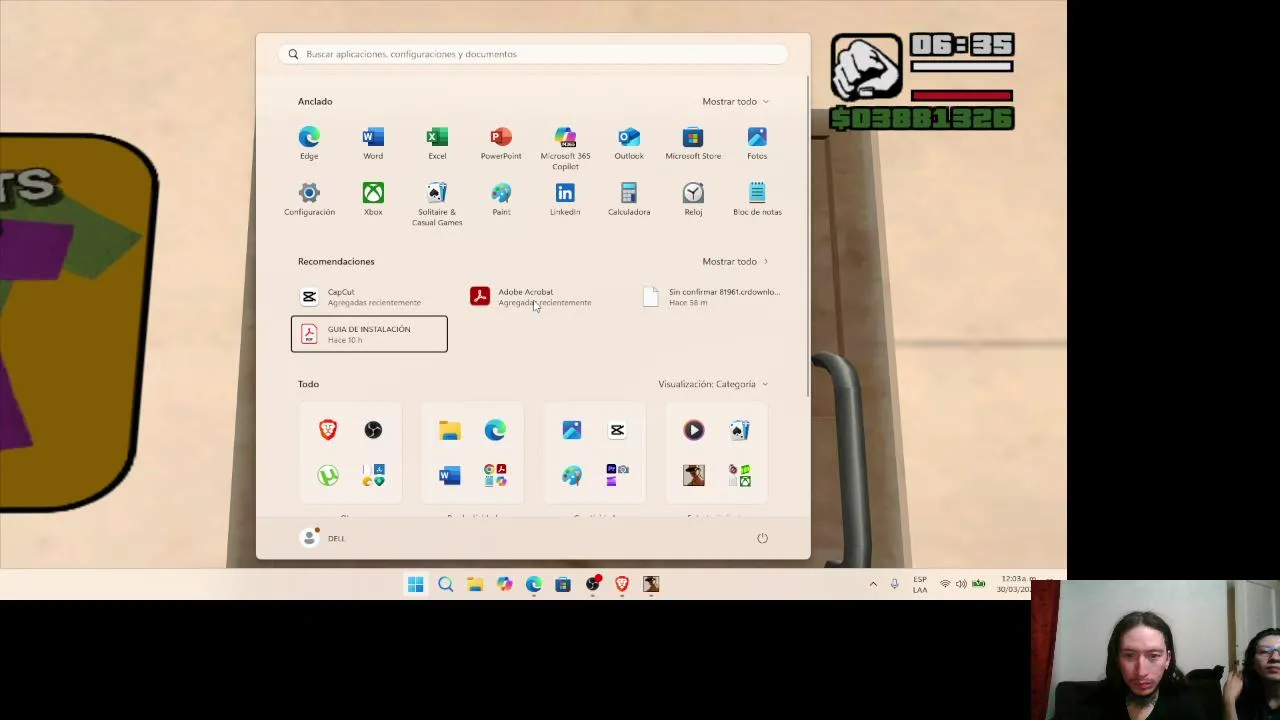The image size is (1280, 720).
Task: Open the Sin confirmar crdownload file
Action: [x=712, y=297]
